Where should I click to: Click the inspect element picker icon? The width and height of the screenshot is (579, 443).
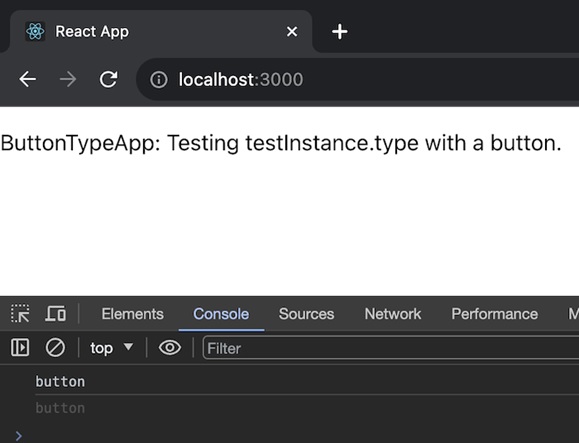[20, 314]
